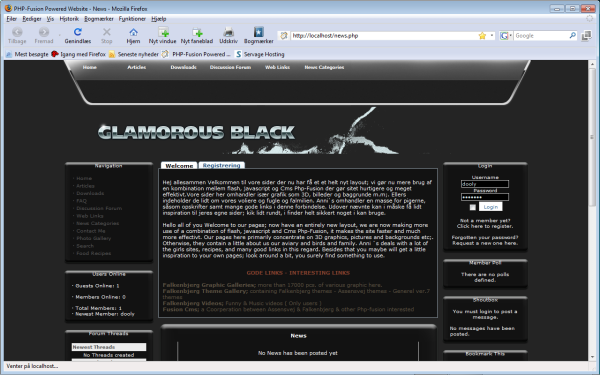This screenshot has height=375, width=600.
Task: Open Nyt faneblad new tab icon
Action: (x=197, y=32)
